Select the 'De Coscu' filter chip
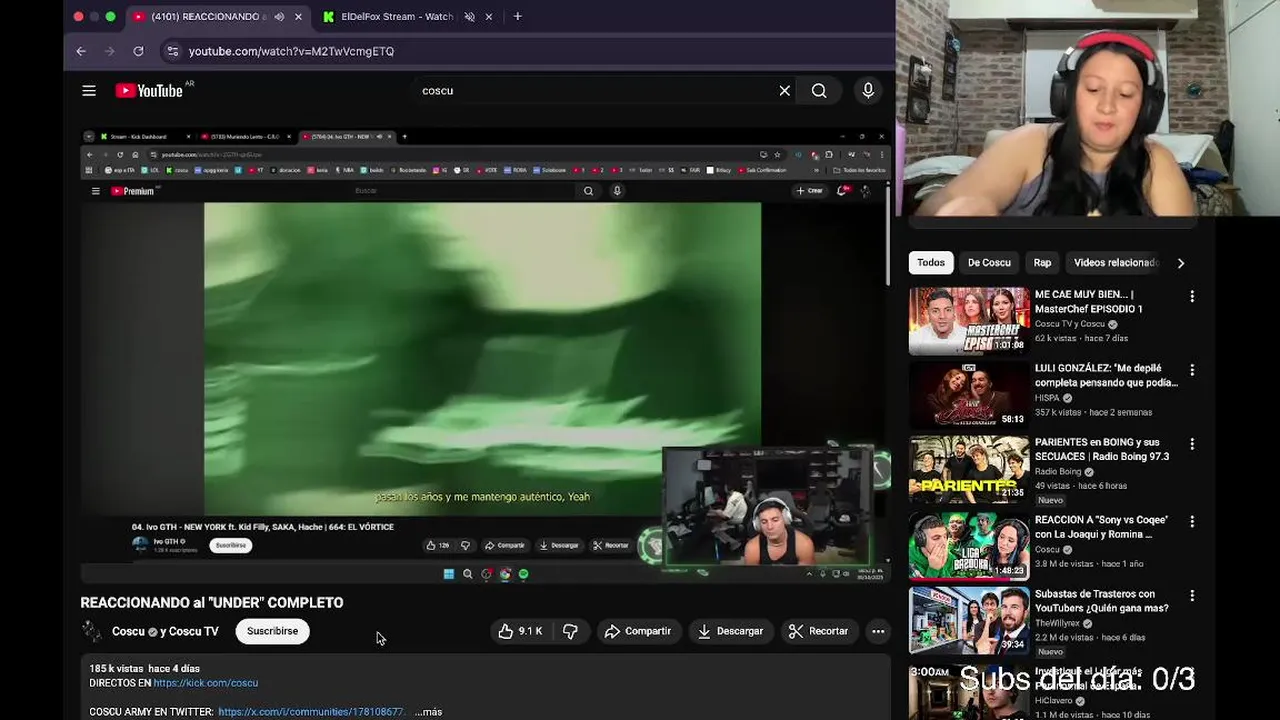This screenshot has height=720, width=1280. [x=989, y=263]
